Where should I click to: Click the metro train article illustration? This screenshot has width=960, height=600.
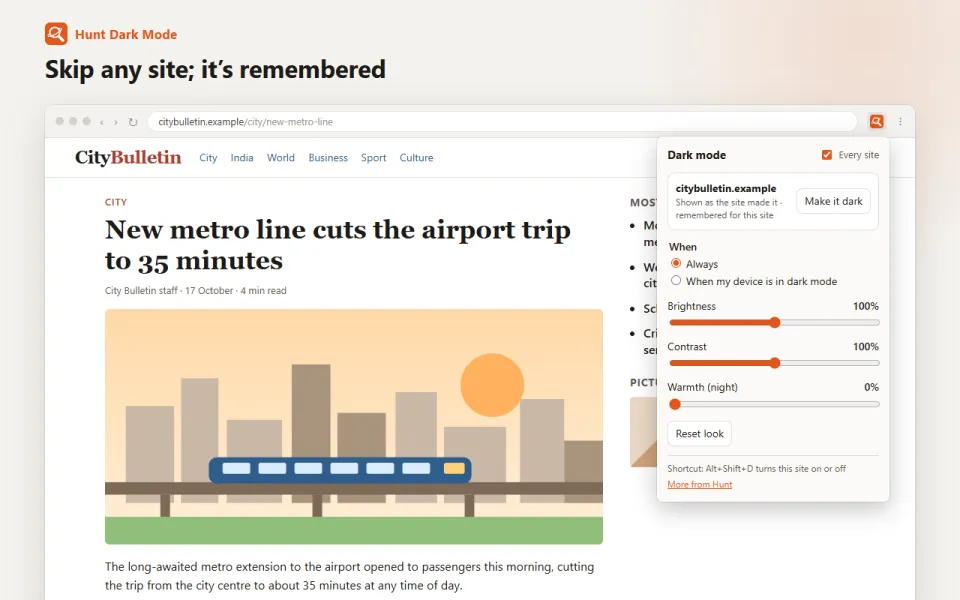(x=354, y=427)
